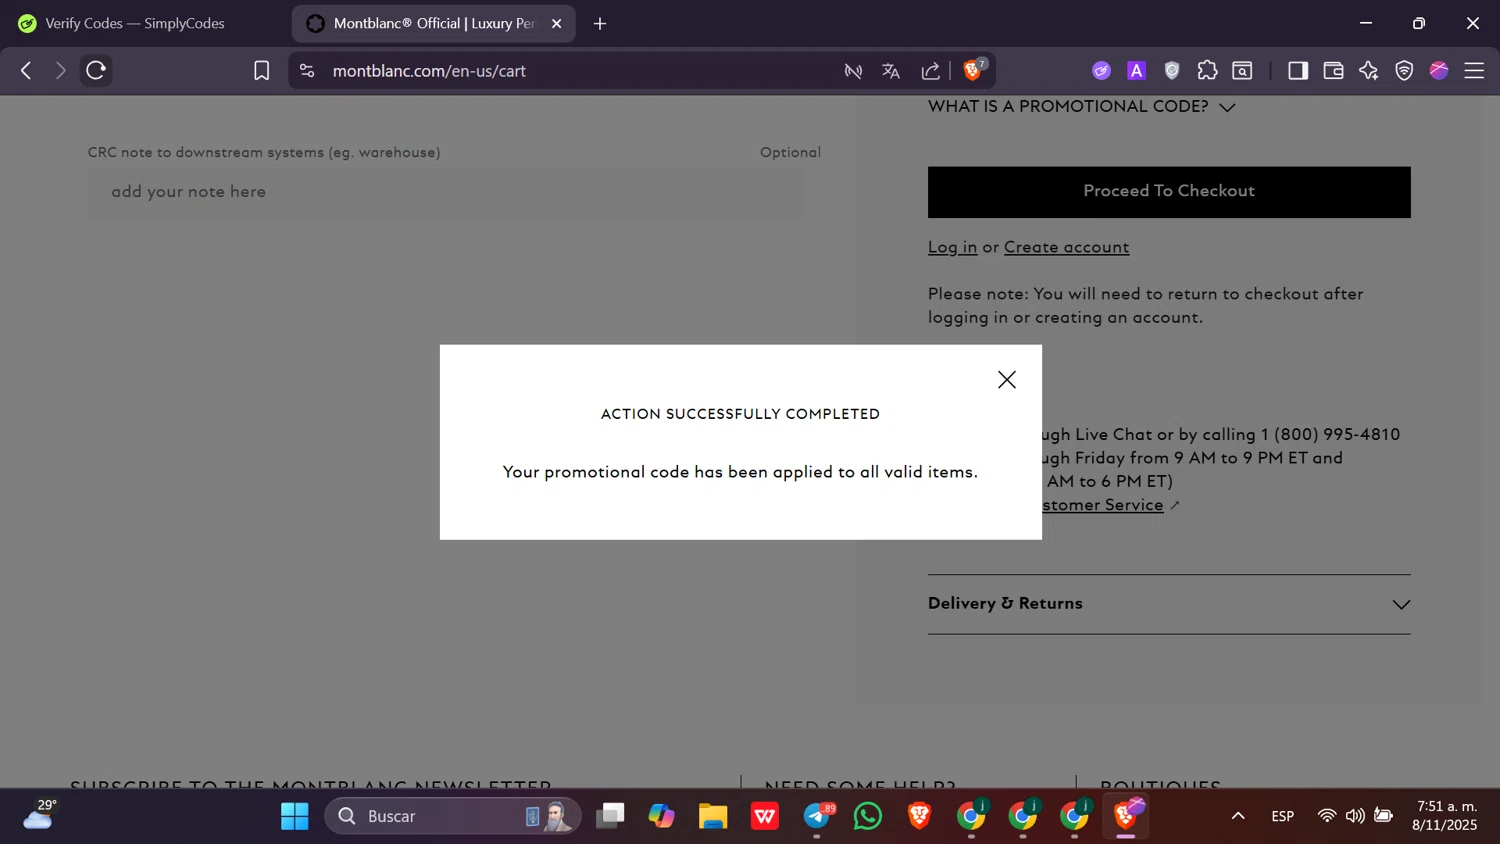Open the Brave VPN shield icon
This screenshot has width=1500, height=844.
tap(1404, 70)
